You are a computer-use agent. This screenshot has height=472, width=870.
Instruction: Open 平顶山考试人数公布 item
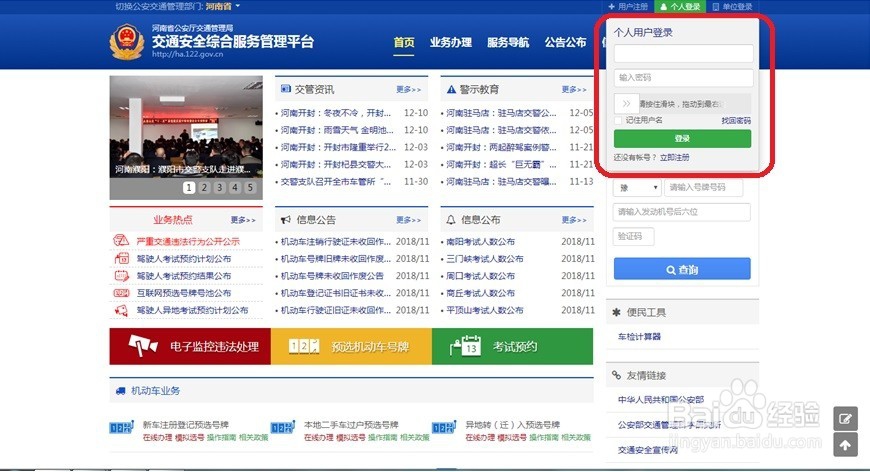485,311
